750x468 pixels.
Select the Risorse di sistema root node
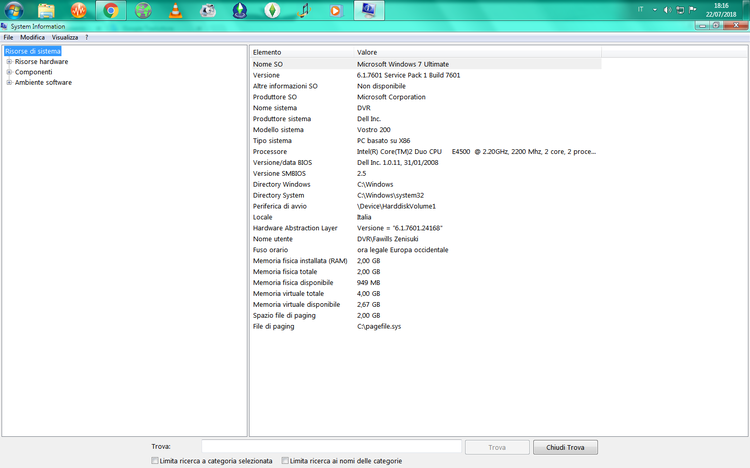click(x=33, y=51)
